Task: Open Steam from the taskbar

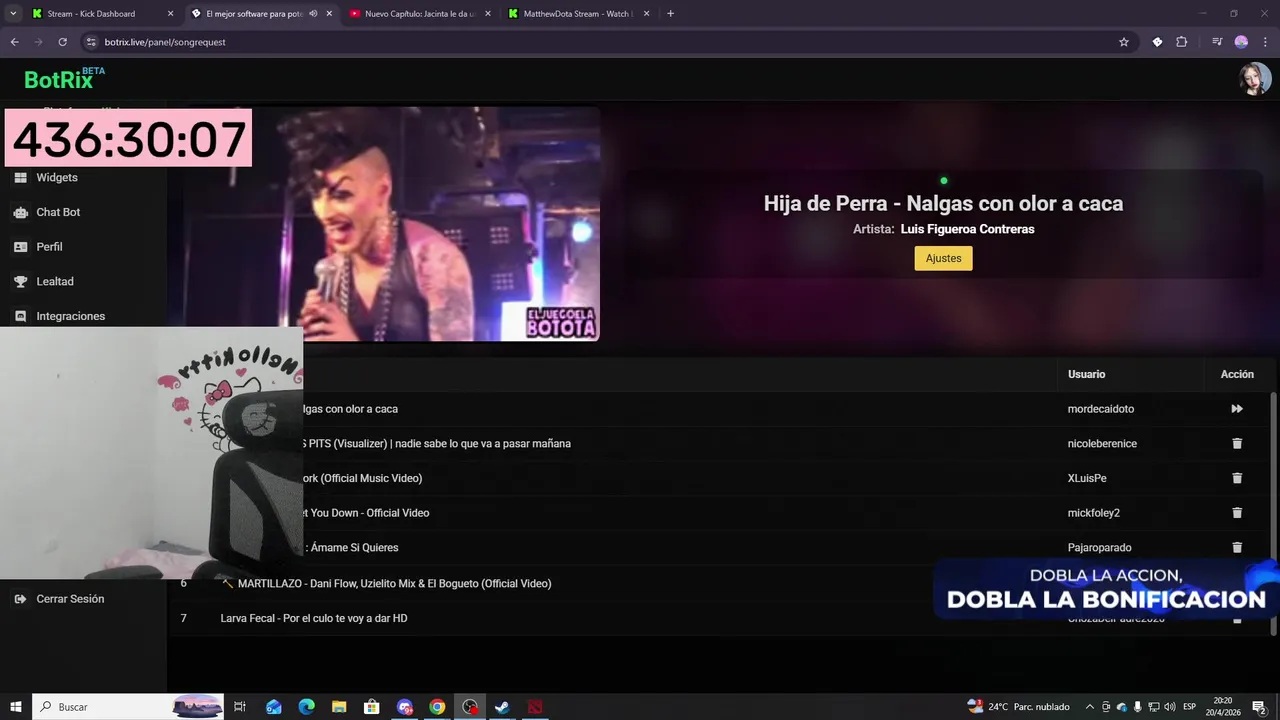Action: coord(502,707)
